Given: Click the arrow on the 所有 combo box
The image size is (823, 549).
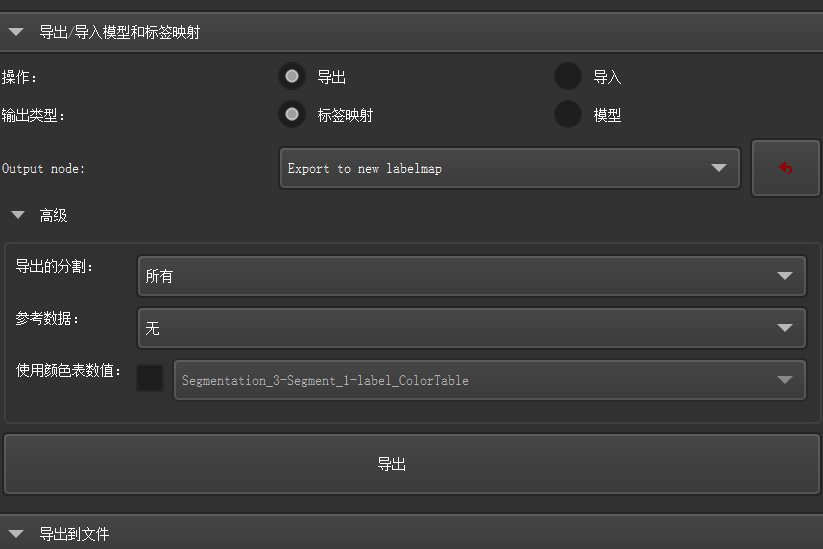Looking at the screenshot, I should [784, 276].
